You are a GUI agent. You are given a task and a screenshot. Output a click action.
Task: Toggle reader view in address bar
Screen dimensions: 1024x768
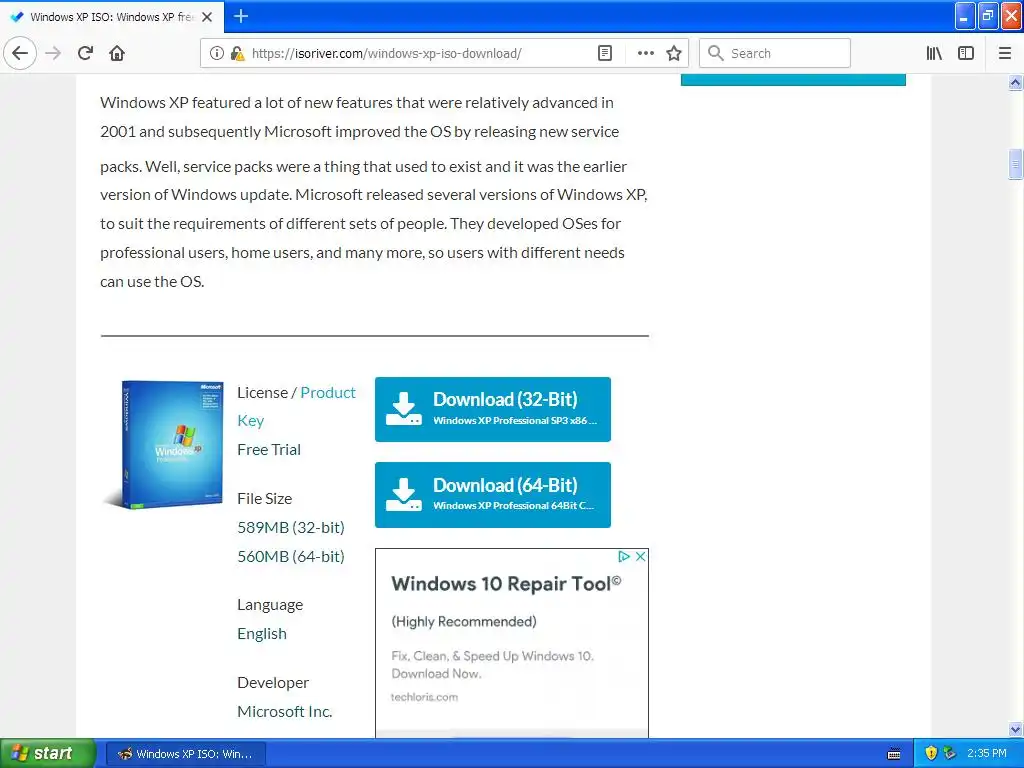coord(605,53)
